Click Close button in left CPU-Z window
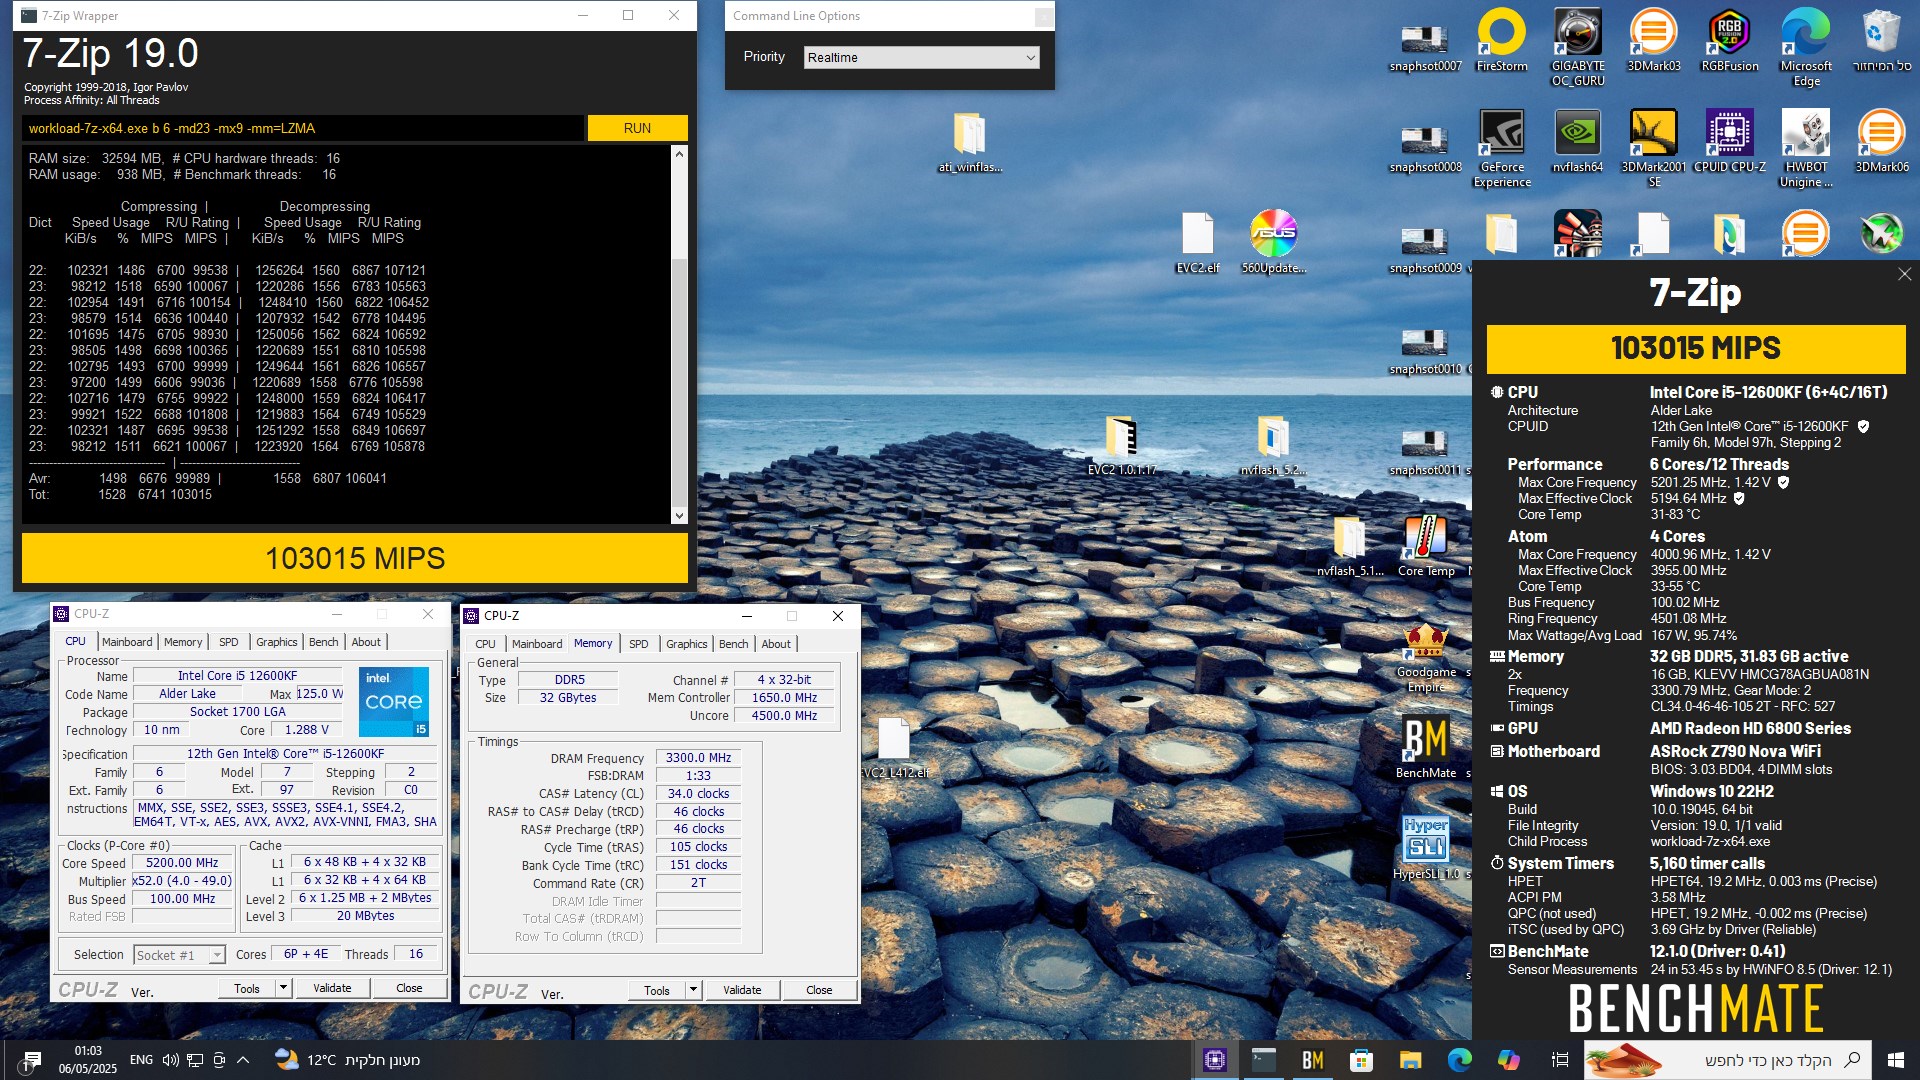1920x1080 pixels. (x=409, y=988)
